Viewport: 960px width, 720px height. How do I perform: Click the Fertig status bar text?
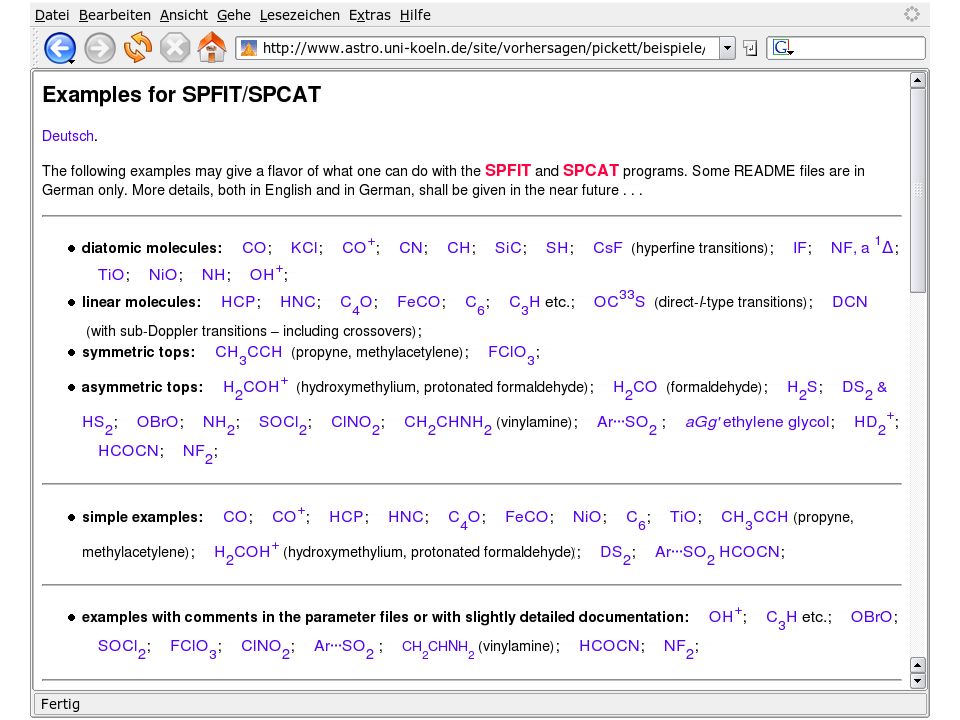(60, 704)
